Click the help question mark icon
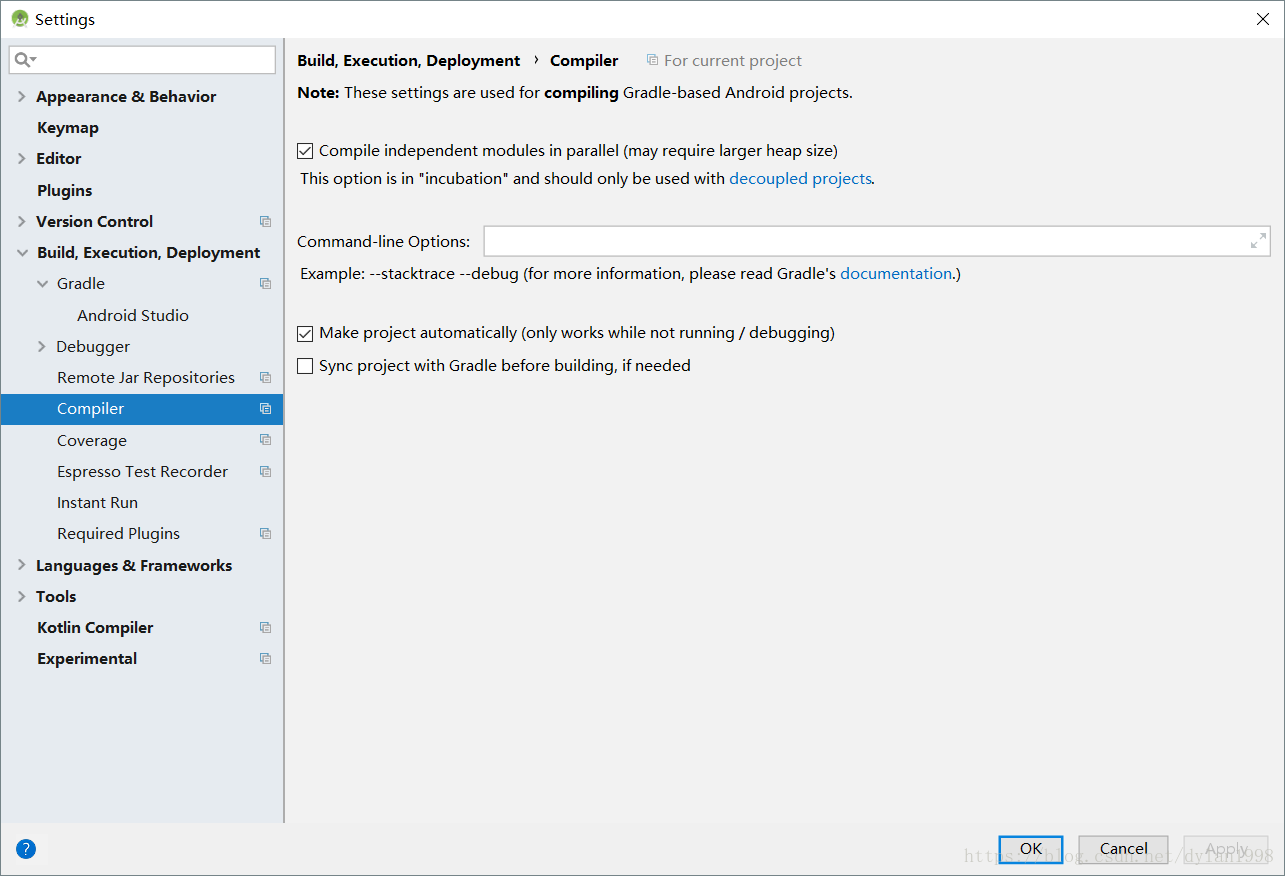Image resolution: width=1285 pixels, height=876 pixels. 25,848
